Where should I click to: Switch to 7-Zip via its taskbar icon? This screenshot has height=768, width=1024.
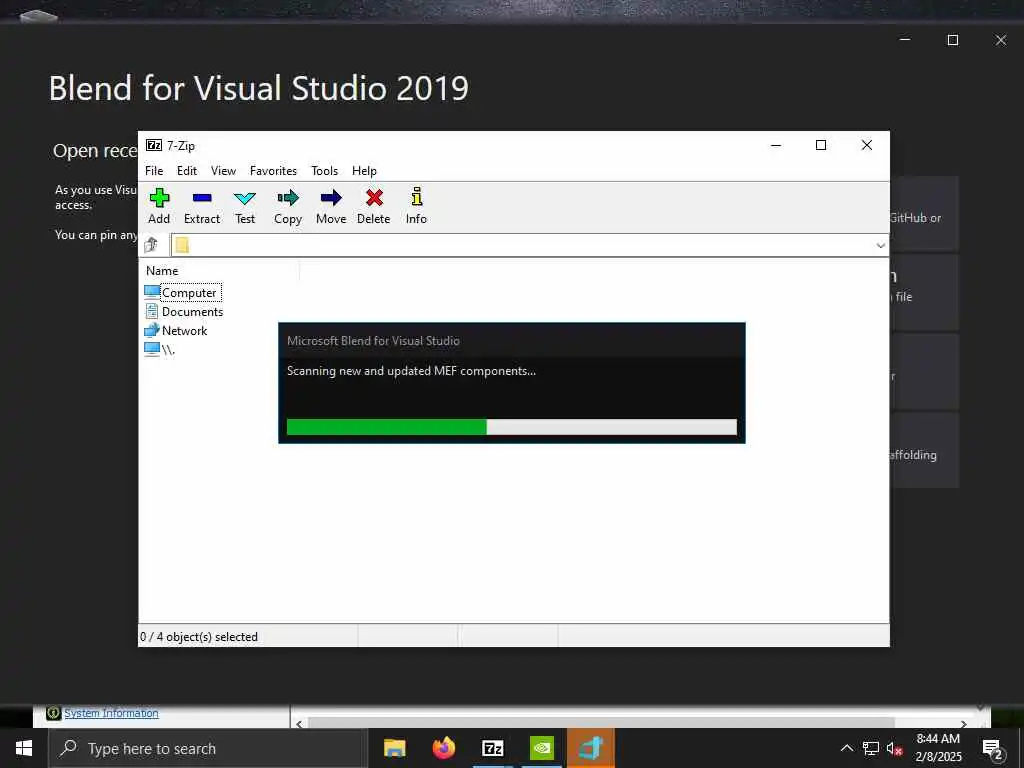point(492,748)
